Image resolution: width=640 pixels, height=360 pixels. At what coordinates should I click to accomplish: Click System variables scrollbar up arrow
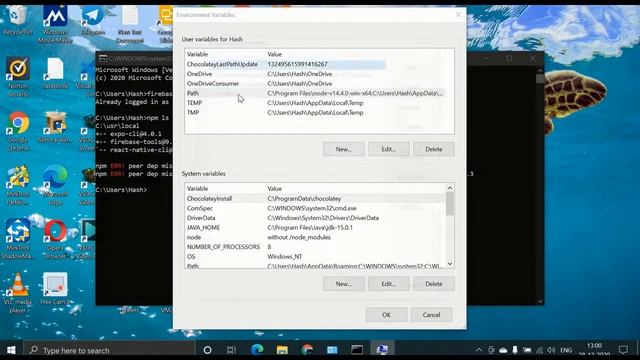point(450,188)
